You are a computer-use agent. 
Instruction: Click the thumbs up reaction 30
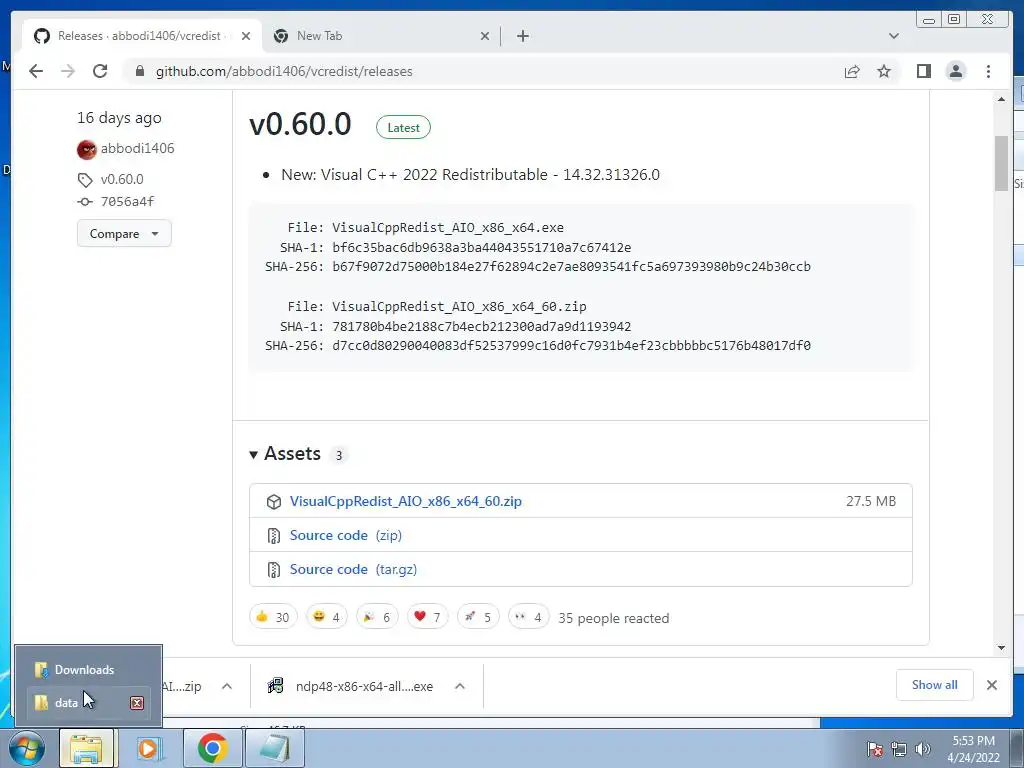(273, 616)
